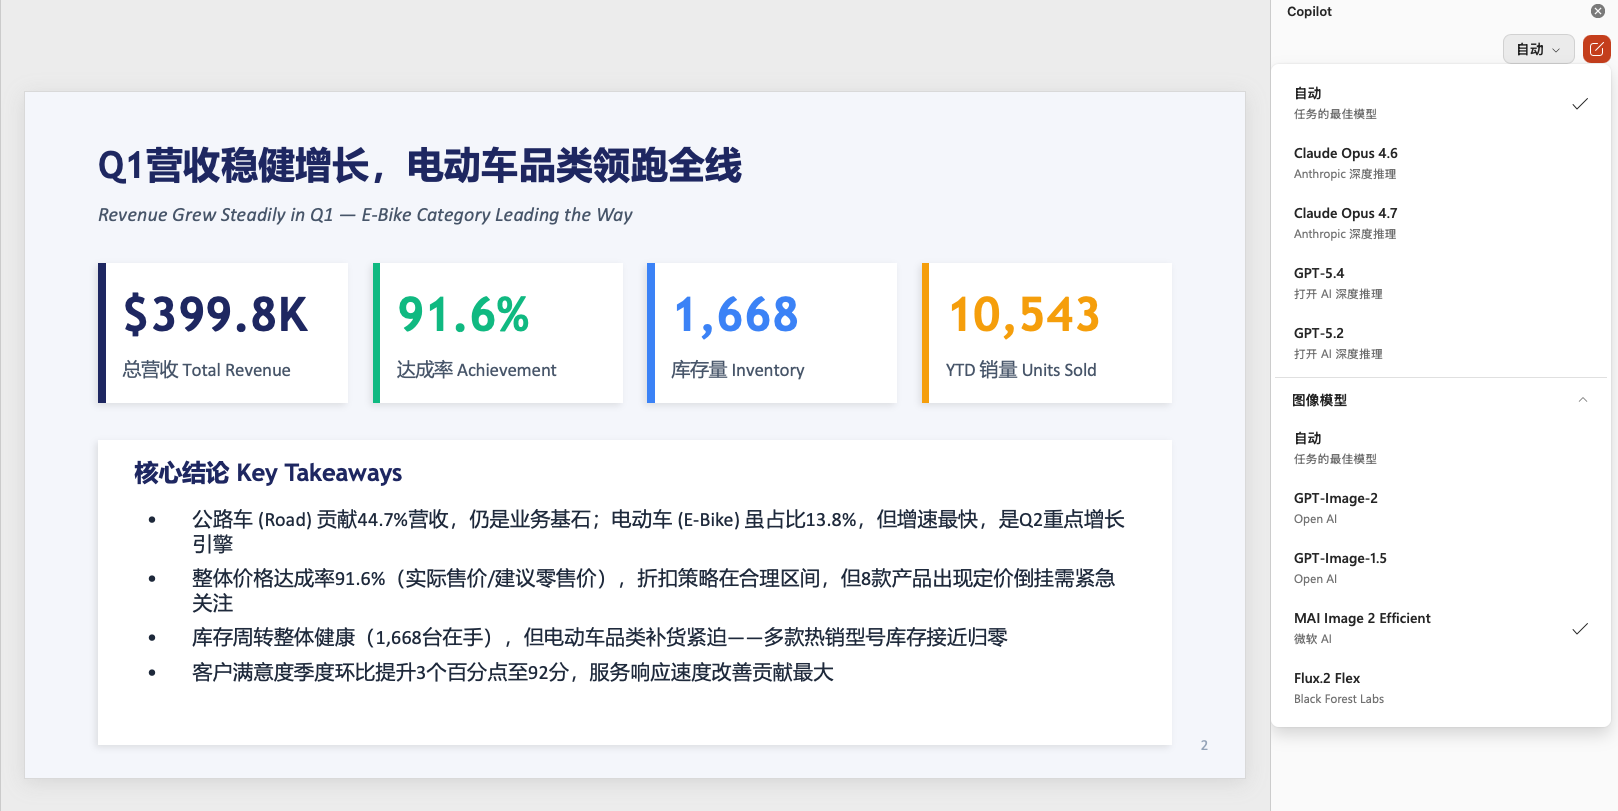Click the 10,543 Units Sold card
1618x811 pixels.
(x=1047, y=333)
